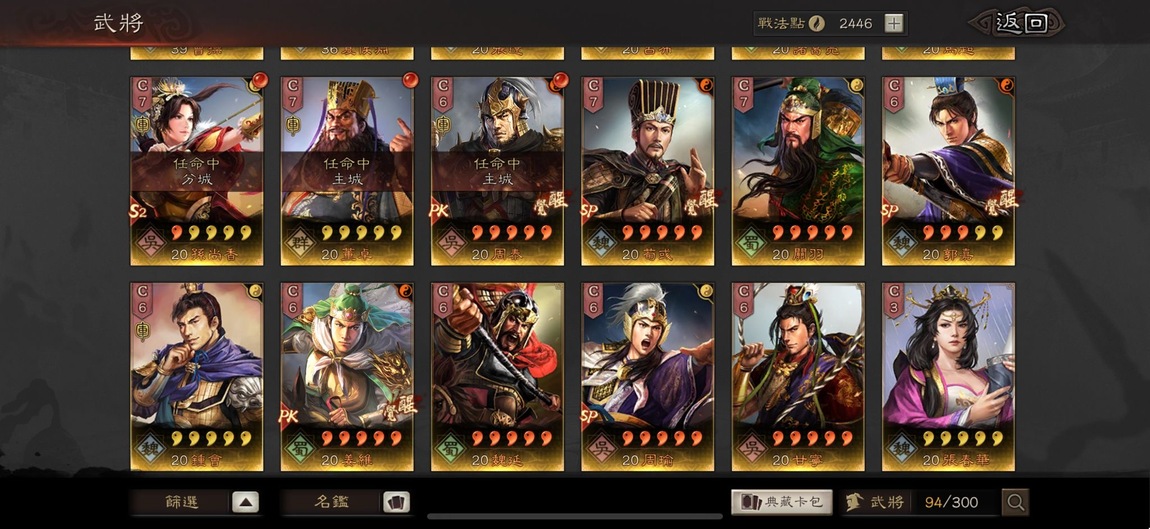
Task: Open the 名鑑 catalog
Action: coord(332,503)
